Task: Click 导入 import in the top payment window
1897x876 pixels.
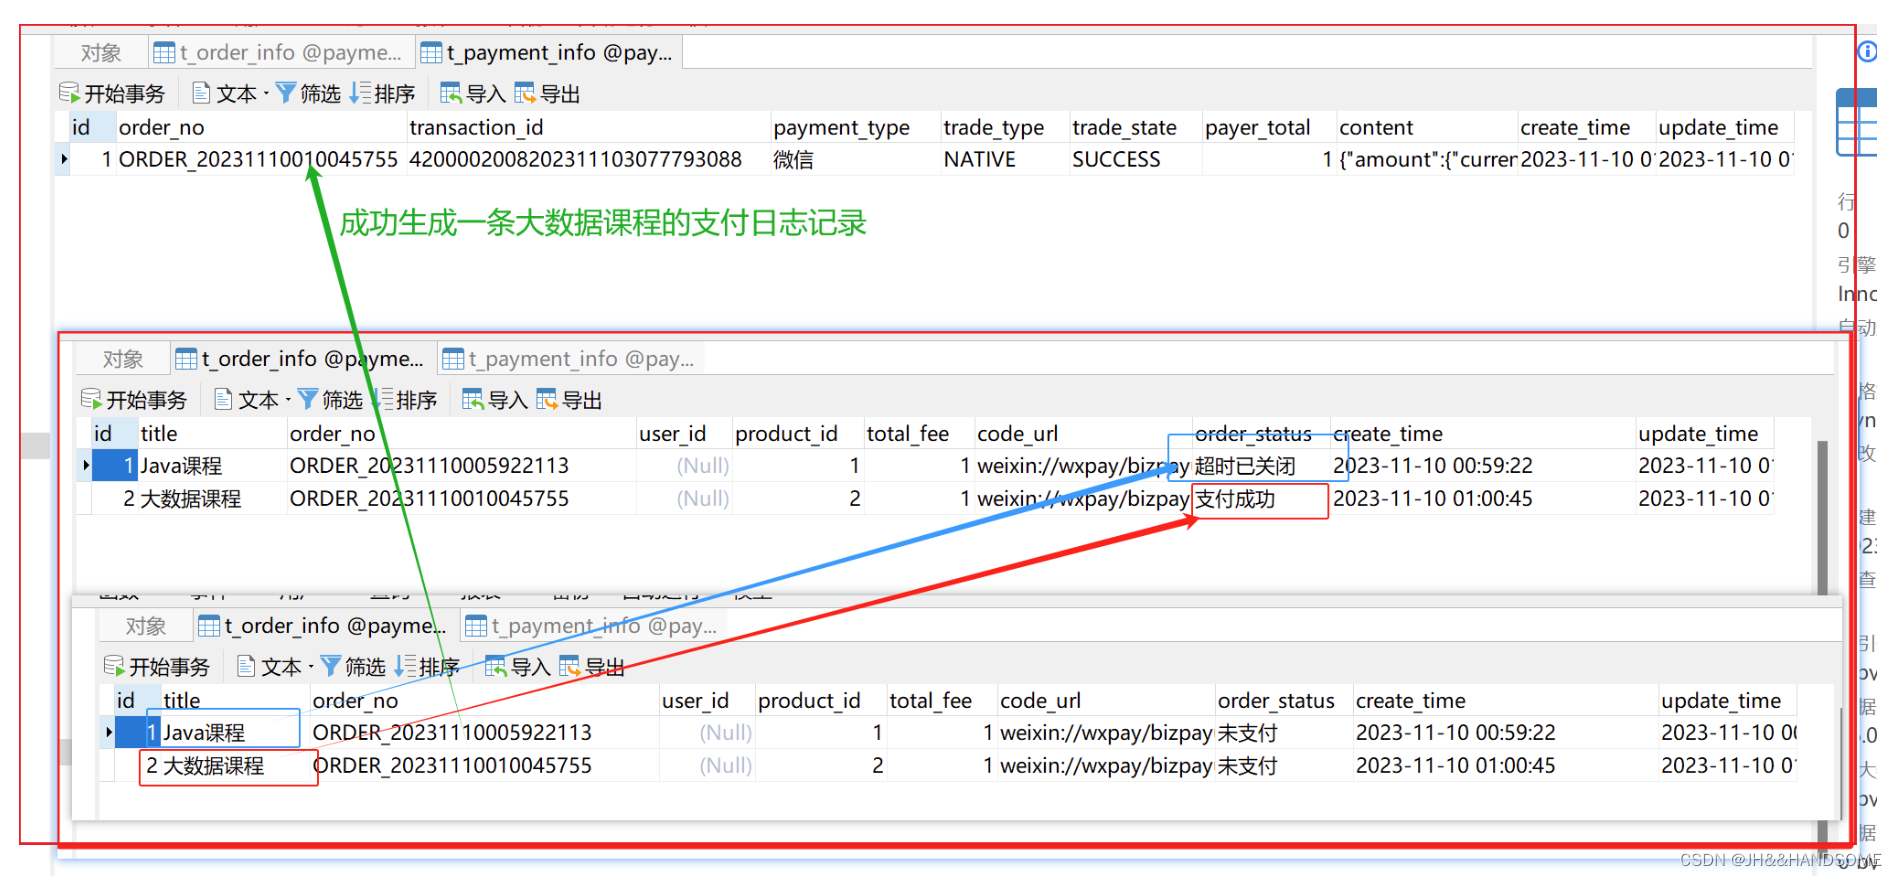Action: coord(473,93)
